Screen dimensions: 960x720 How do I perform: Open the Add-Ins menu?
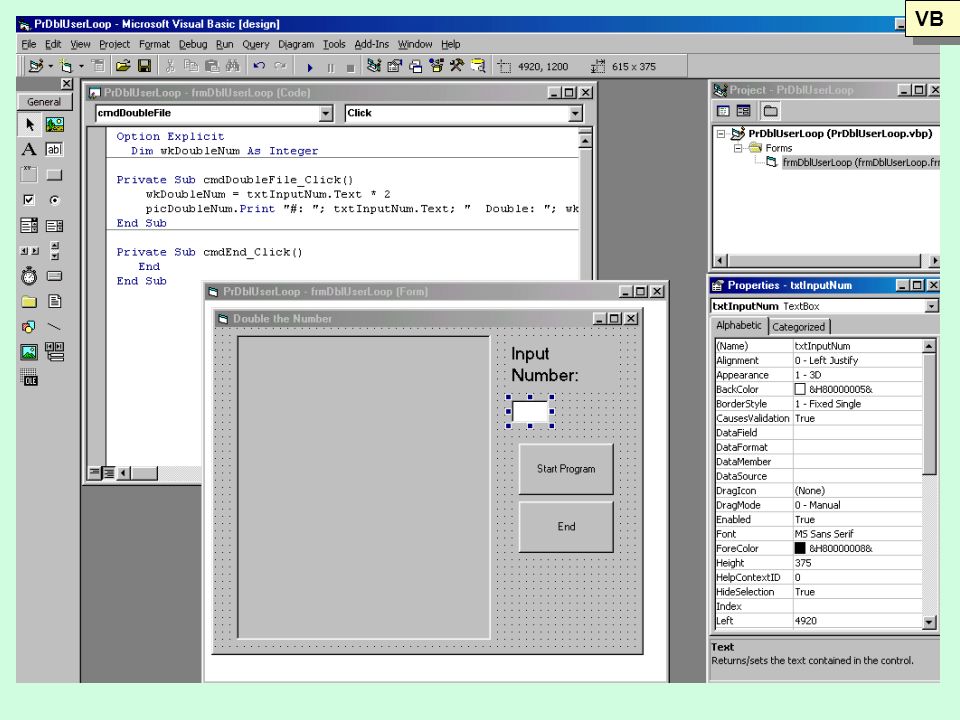pyautogui.click(x=372, y=44)
